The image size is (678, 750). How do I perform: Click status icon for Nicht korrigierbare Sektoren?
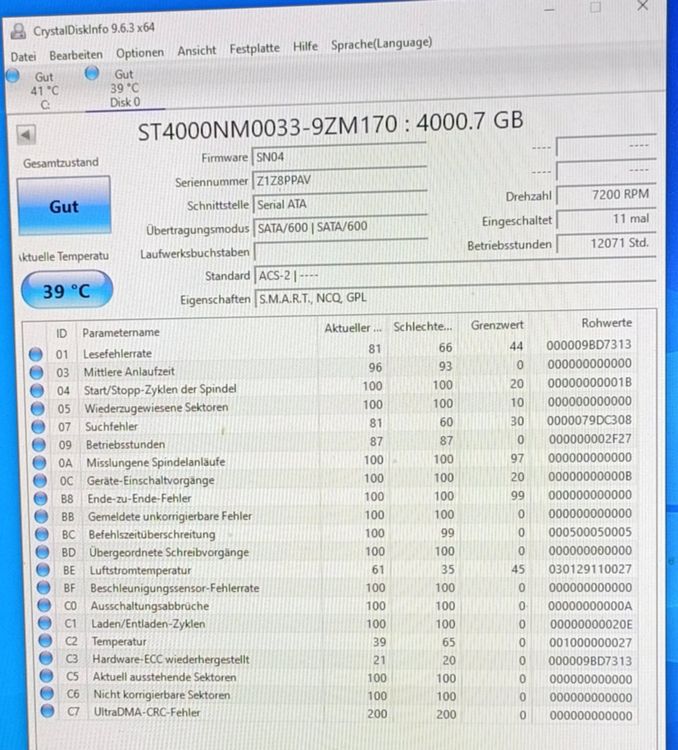(46, 694)
